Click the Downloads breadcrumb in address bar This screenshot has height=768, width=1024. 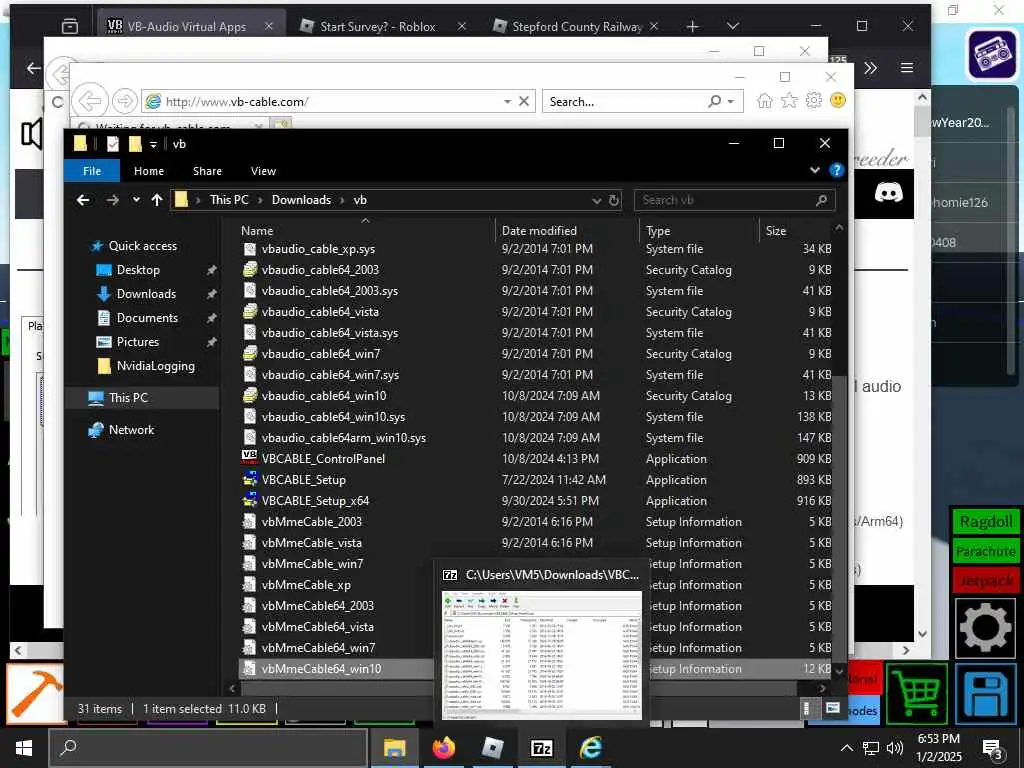pyautogui.click(x=301, y=200)
